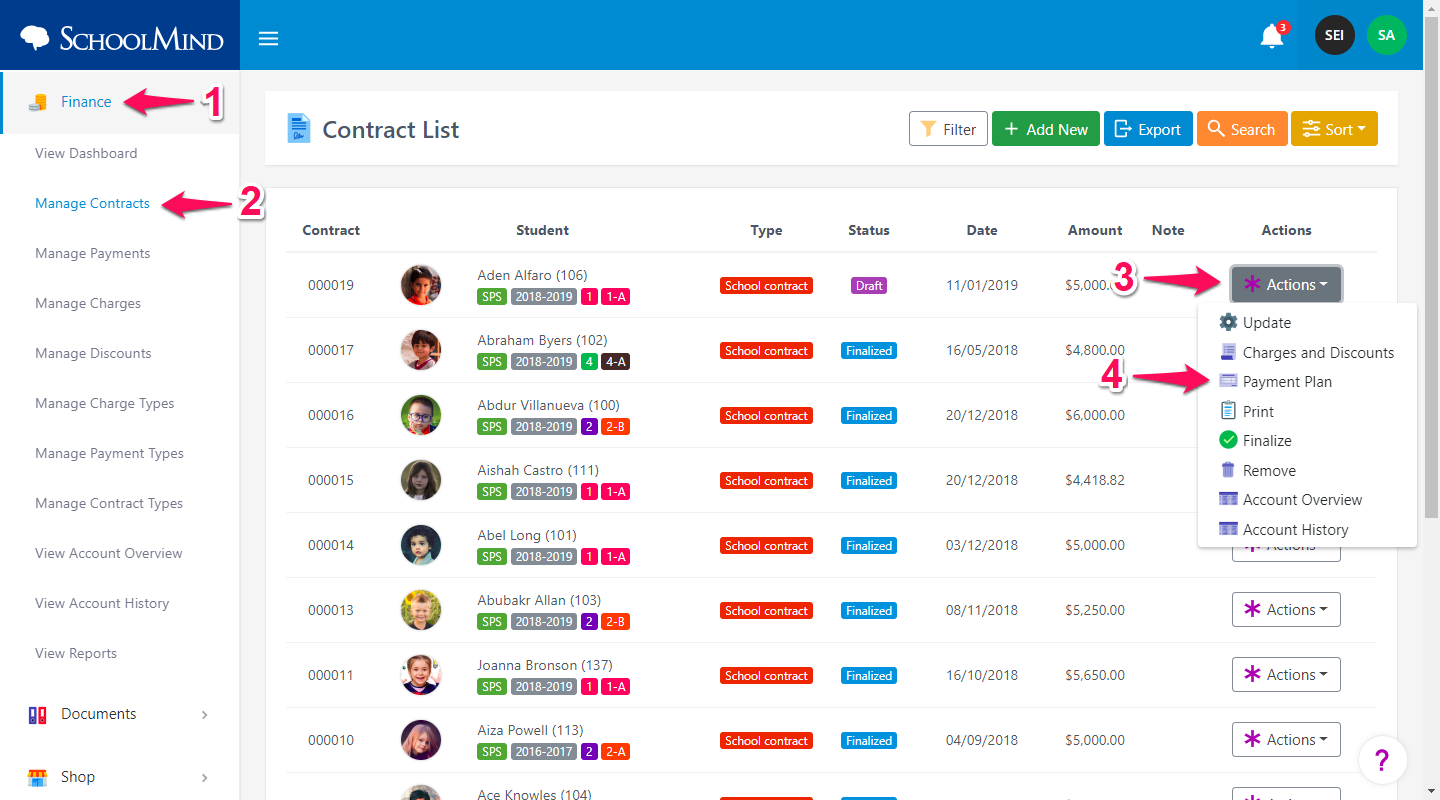Open Manage Charges
Image resolution: width=1440 pixels, height=800 pixels.
pyautogui.click(x=88, y=303)
